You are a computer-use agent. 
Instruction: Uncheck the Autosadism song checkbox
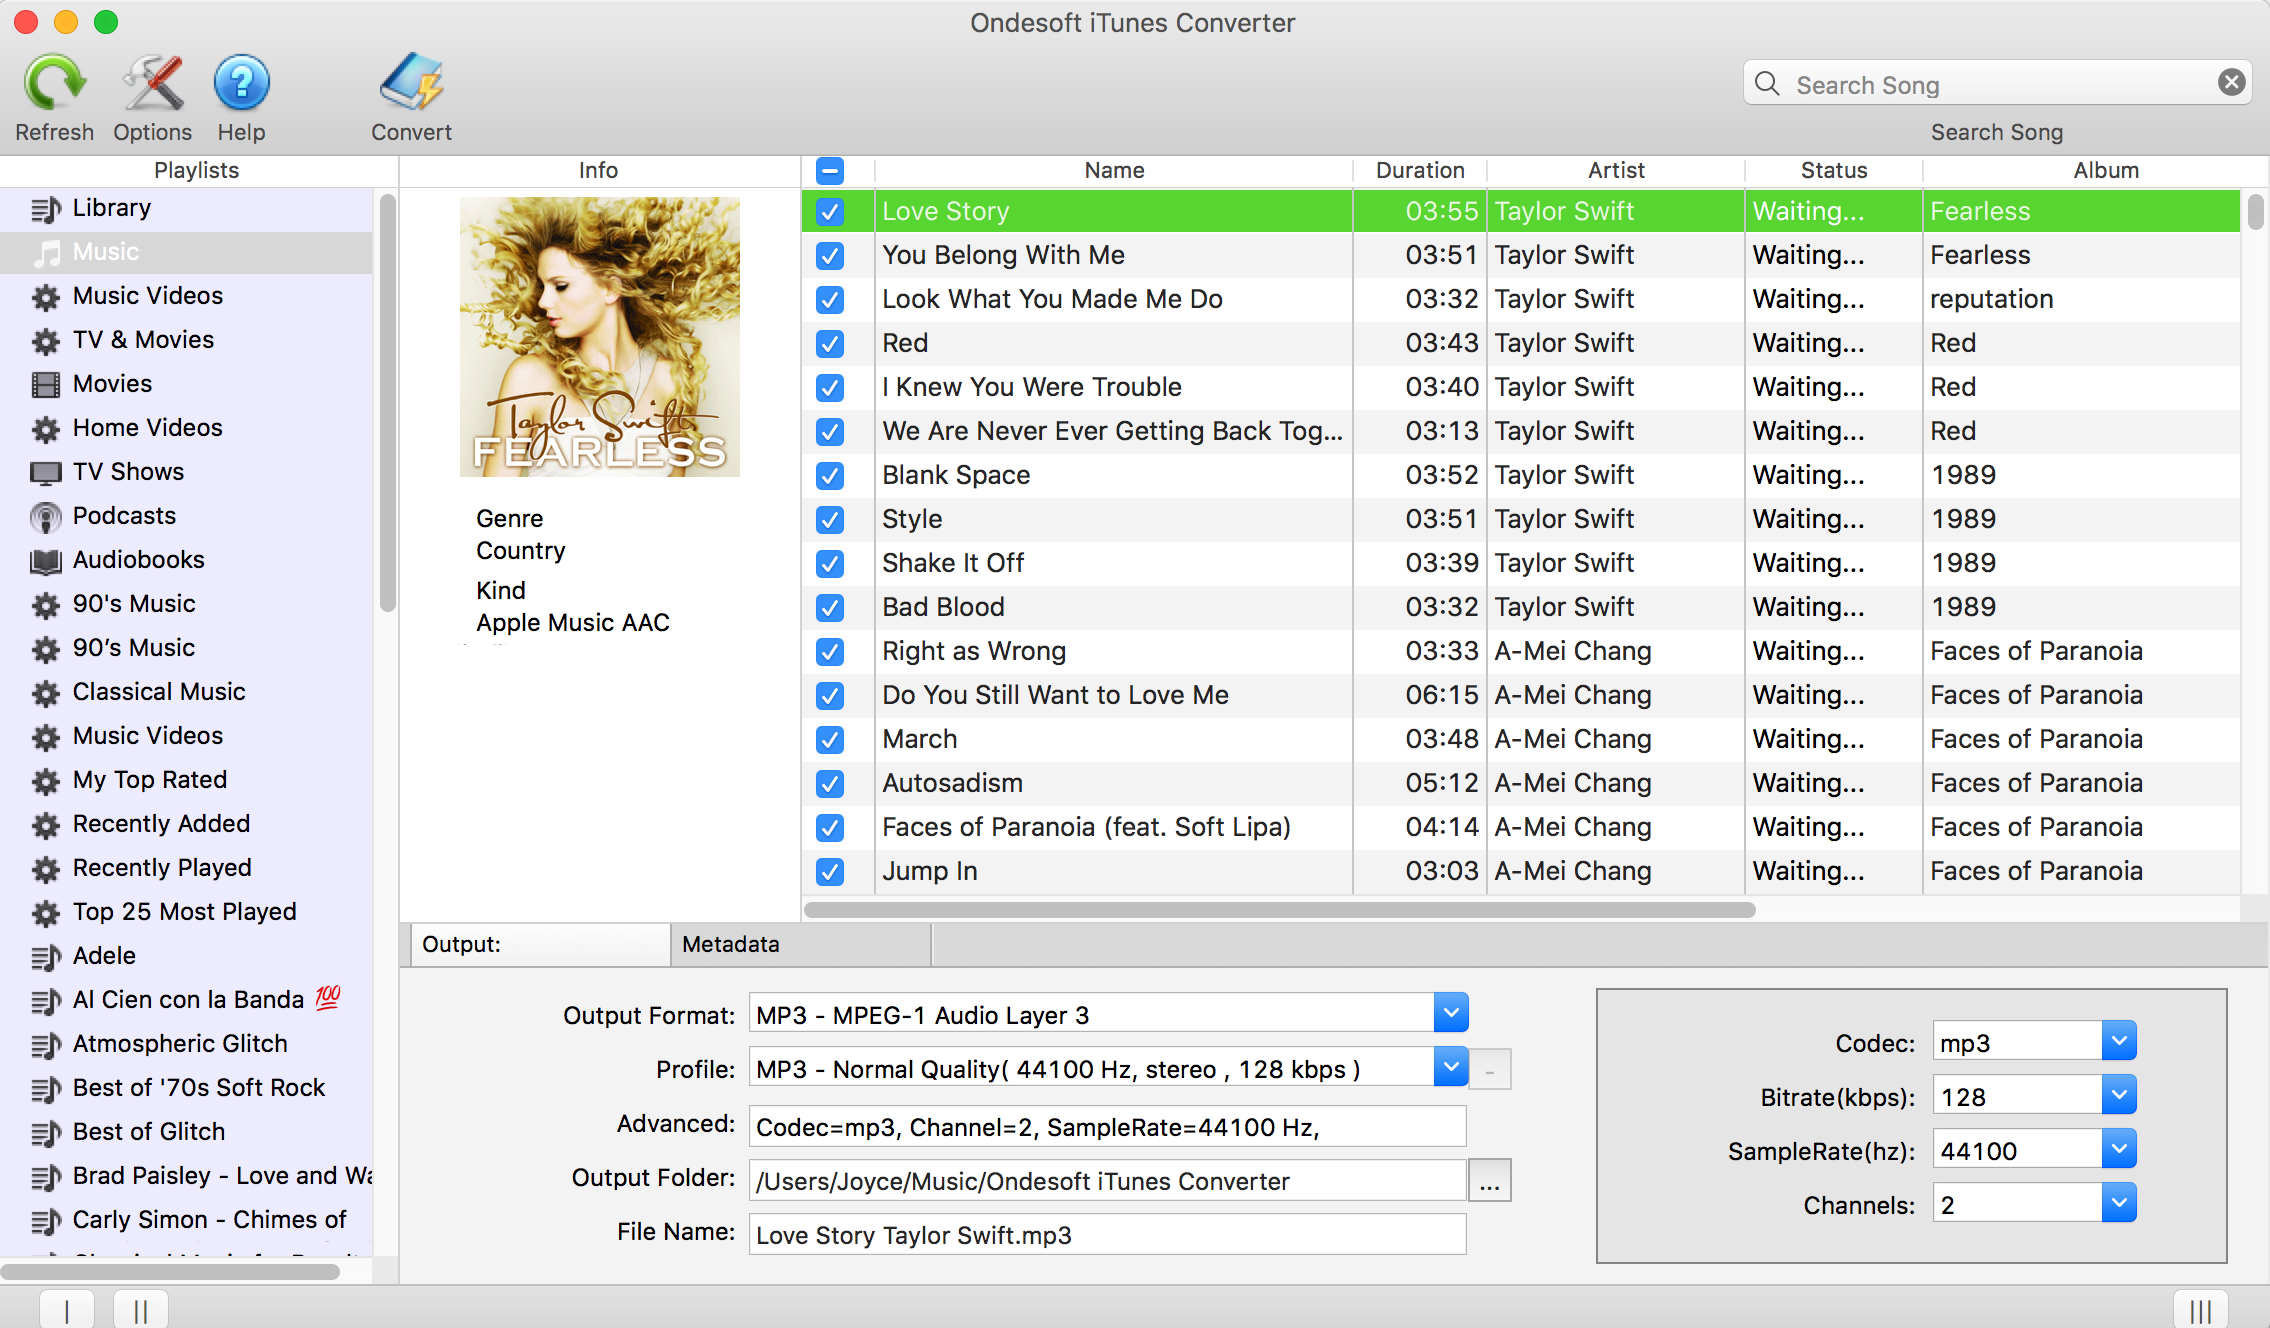(x=830, y=781)
